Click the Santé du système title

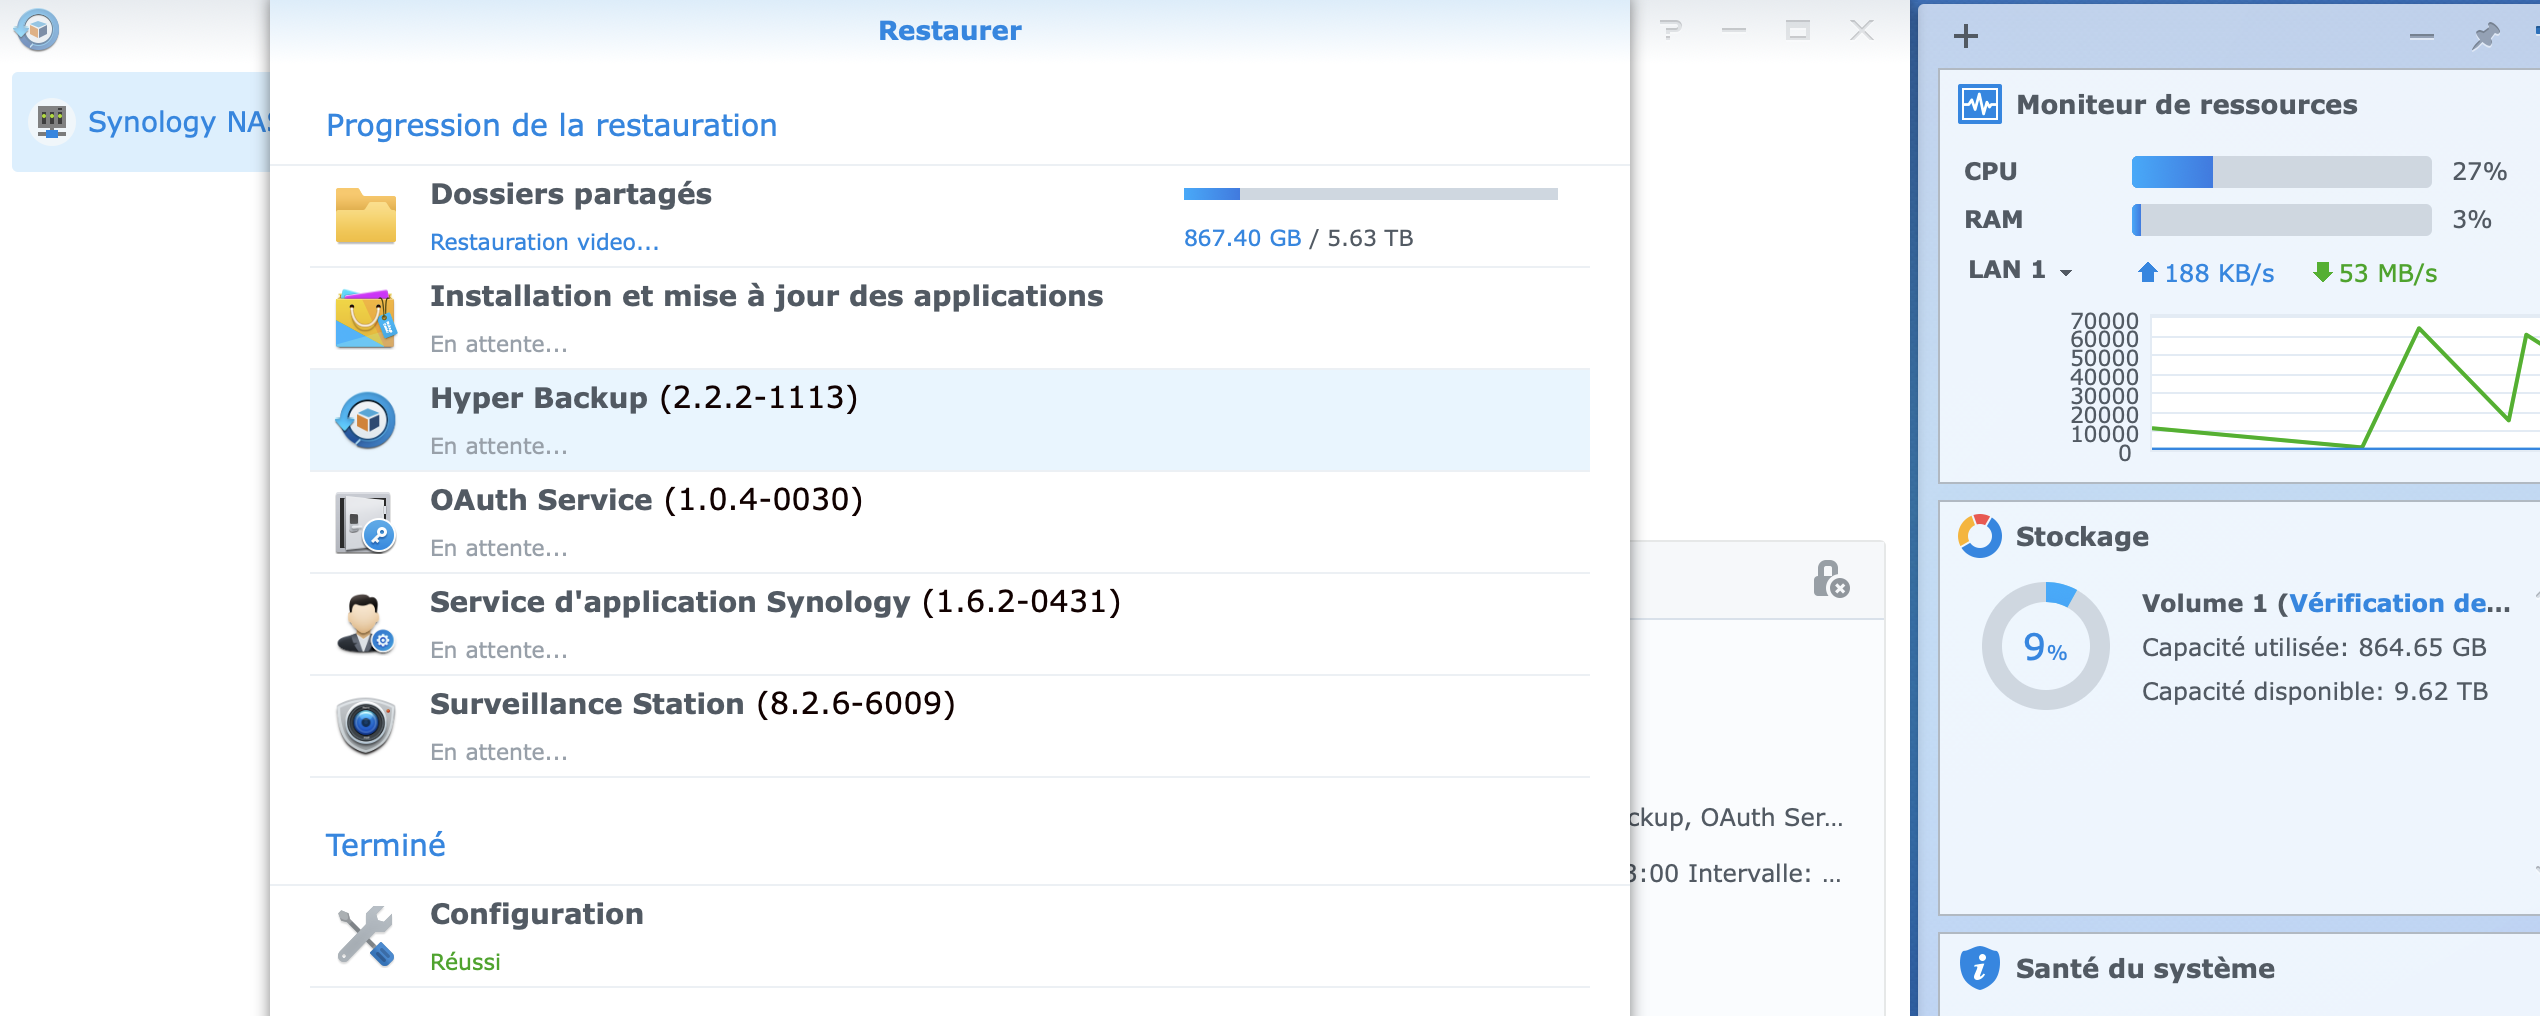(x=2145, y=968)
